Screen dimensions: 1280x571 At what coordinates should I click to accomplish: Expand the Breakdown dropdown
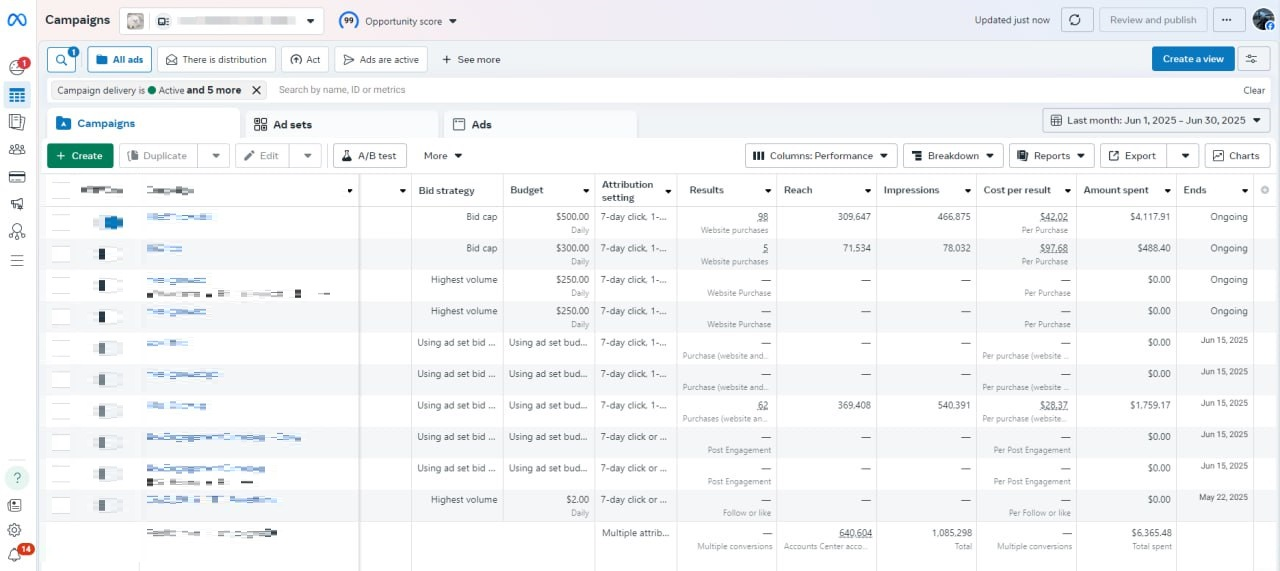(953, 156)
